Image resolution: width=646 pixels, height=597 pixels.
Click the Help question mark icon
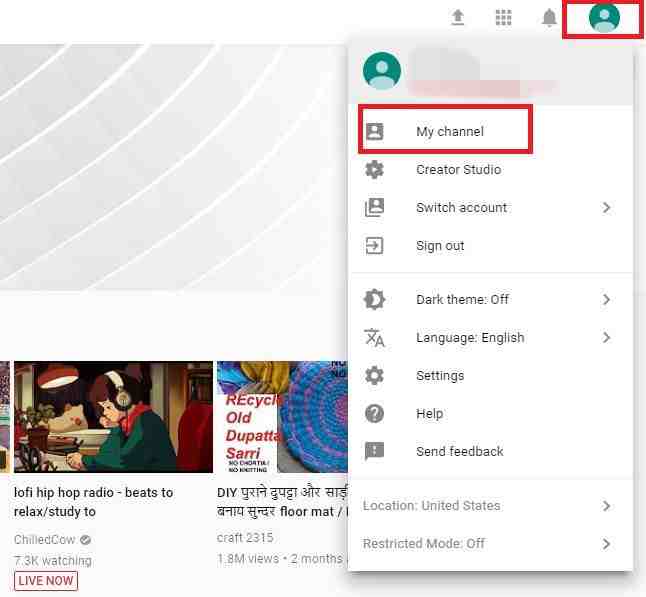tap(375, 414)
